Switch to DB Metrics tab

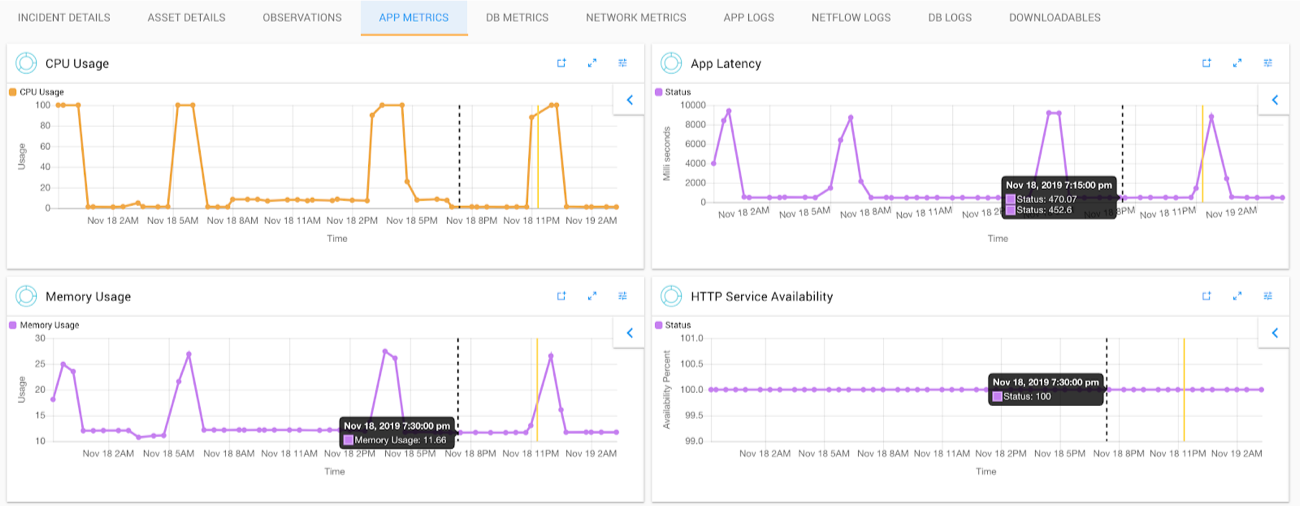[517, 18]
